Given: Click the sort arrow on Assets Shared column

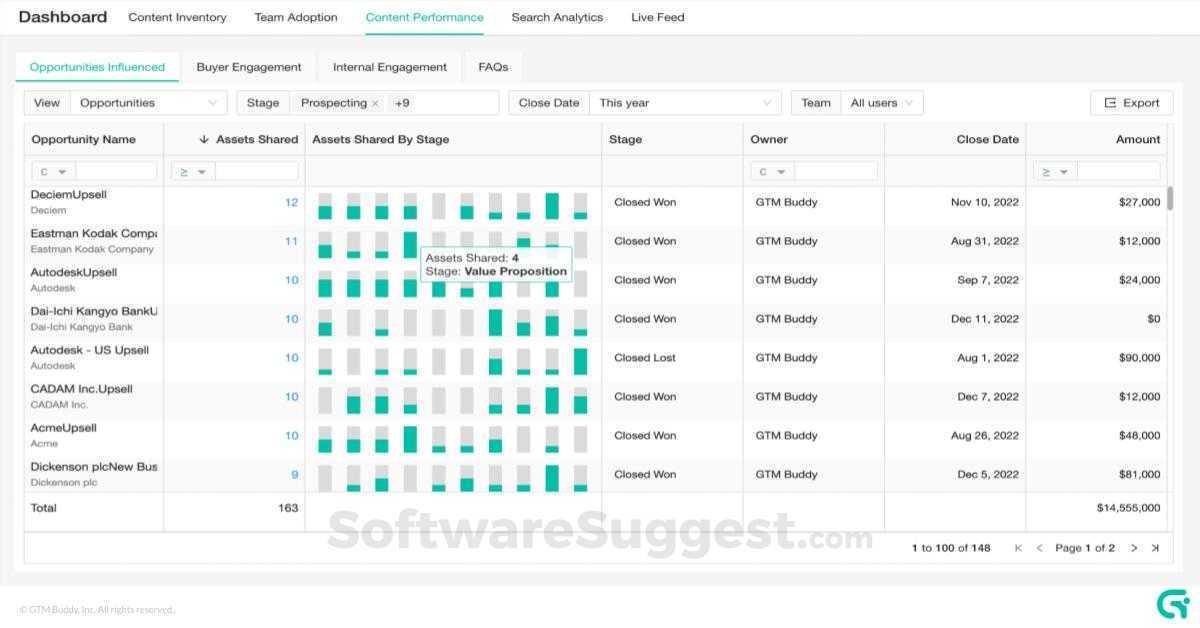Looking at the screenshot, I should (207, 139).
